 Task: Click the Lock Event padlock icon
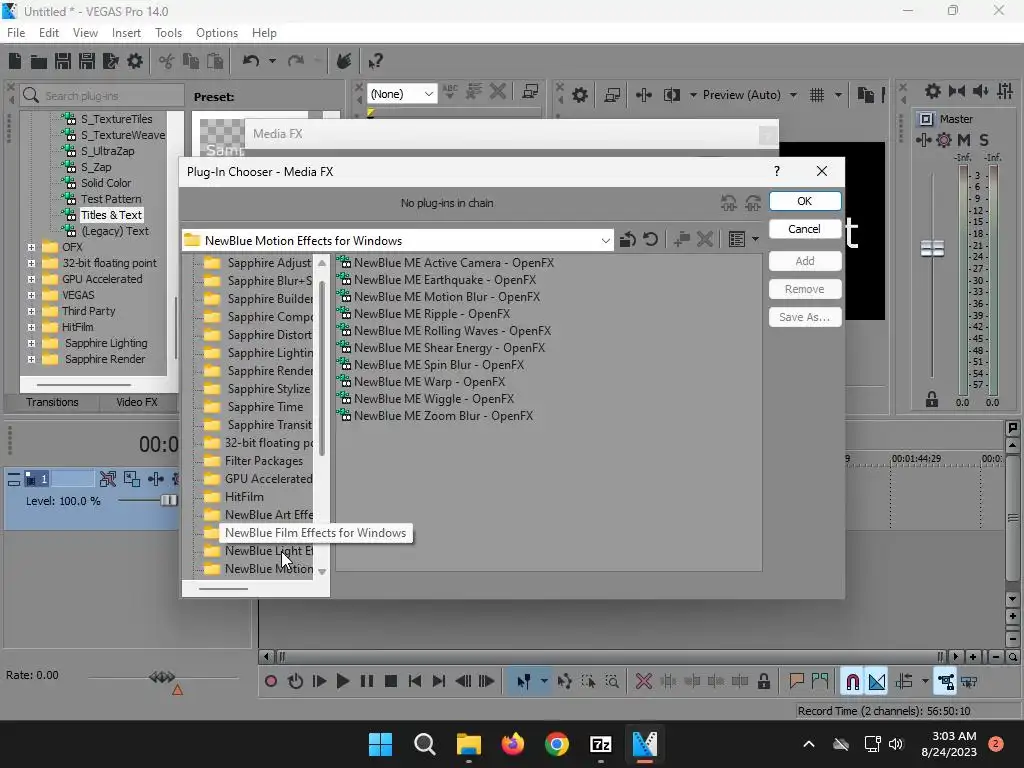(x=763, y=681)
